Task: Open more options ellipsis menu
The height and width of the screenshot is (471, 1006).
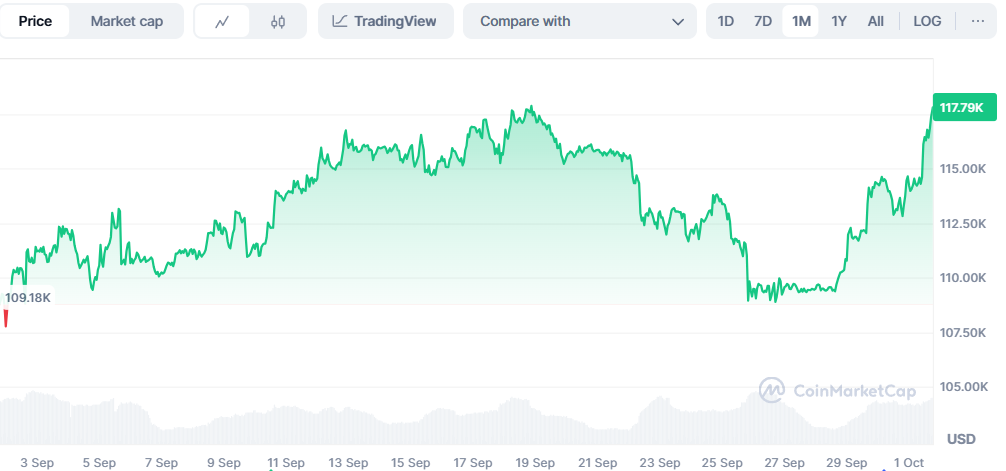Action: pos(978,21)
